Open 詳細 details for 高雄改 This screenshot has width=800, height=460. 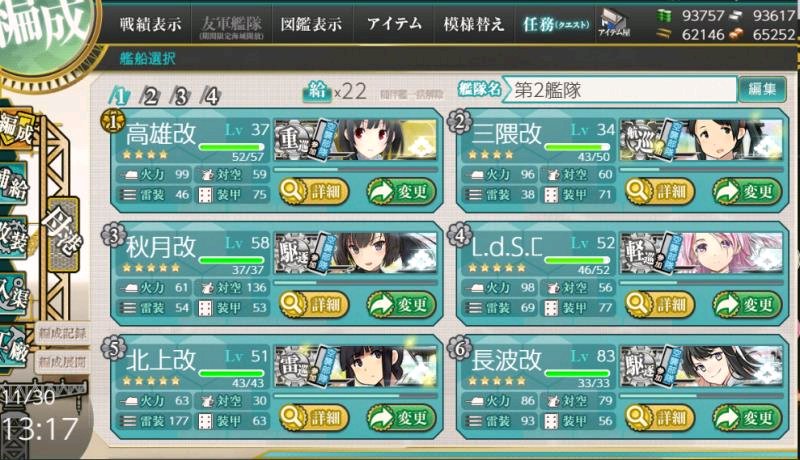314,192
